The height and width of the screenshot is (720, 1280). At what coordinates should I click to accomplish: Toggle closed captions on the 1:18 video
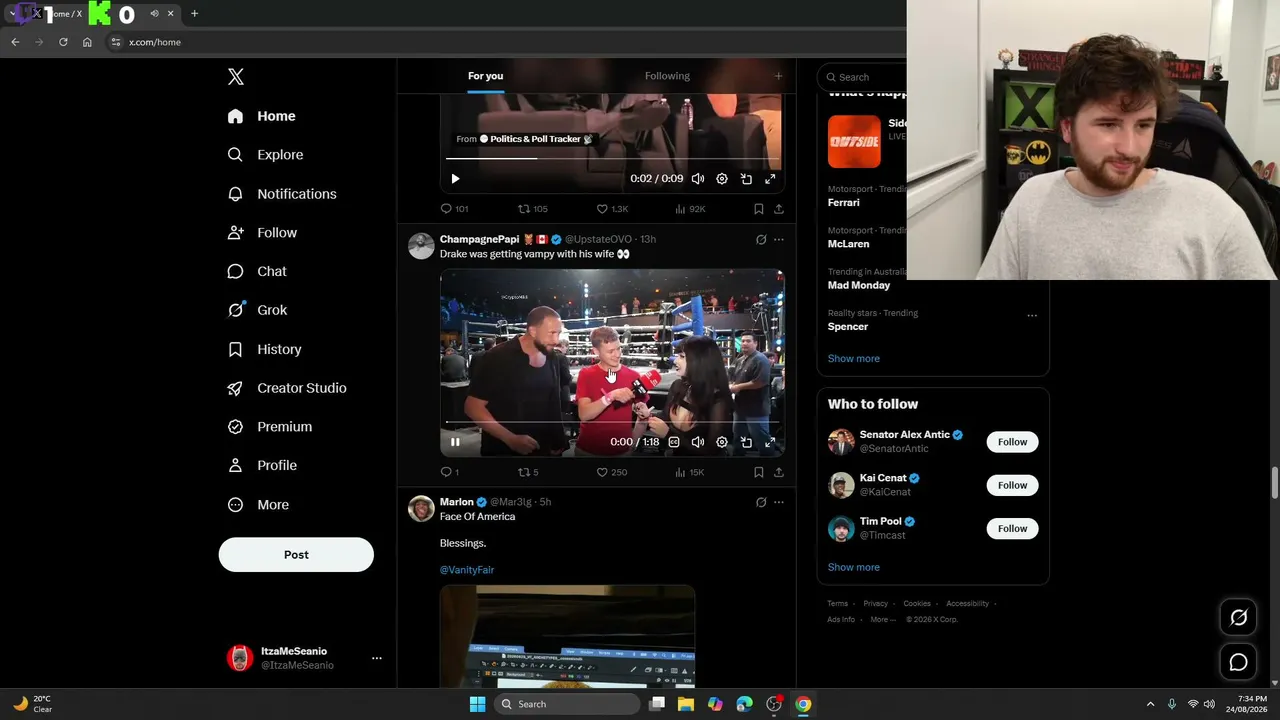coord(674,442)
